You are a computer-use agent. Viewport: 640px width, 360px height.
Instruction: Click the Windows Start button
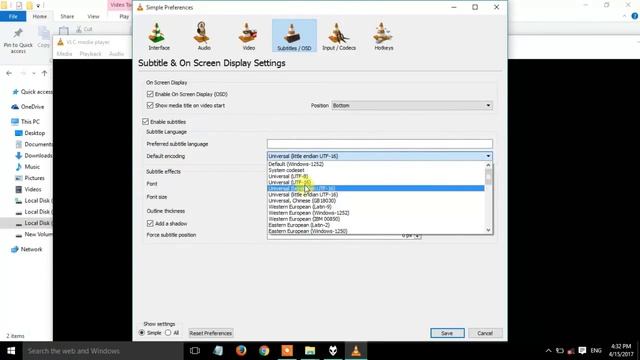[x=11, y=351]
